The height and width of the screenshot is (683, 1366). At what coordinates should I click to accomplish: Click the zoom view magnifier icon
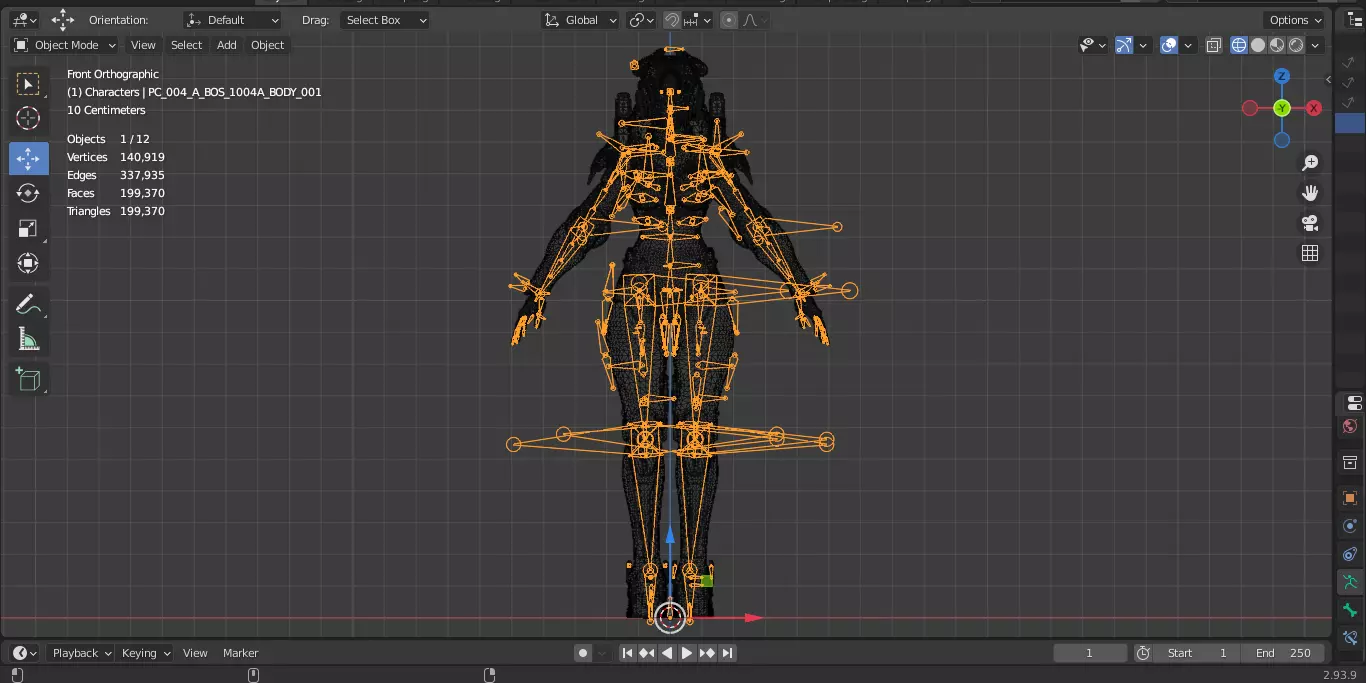pyautogui.click(x=1310, y=163)
